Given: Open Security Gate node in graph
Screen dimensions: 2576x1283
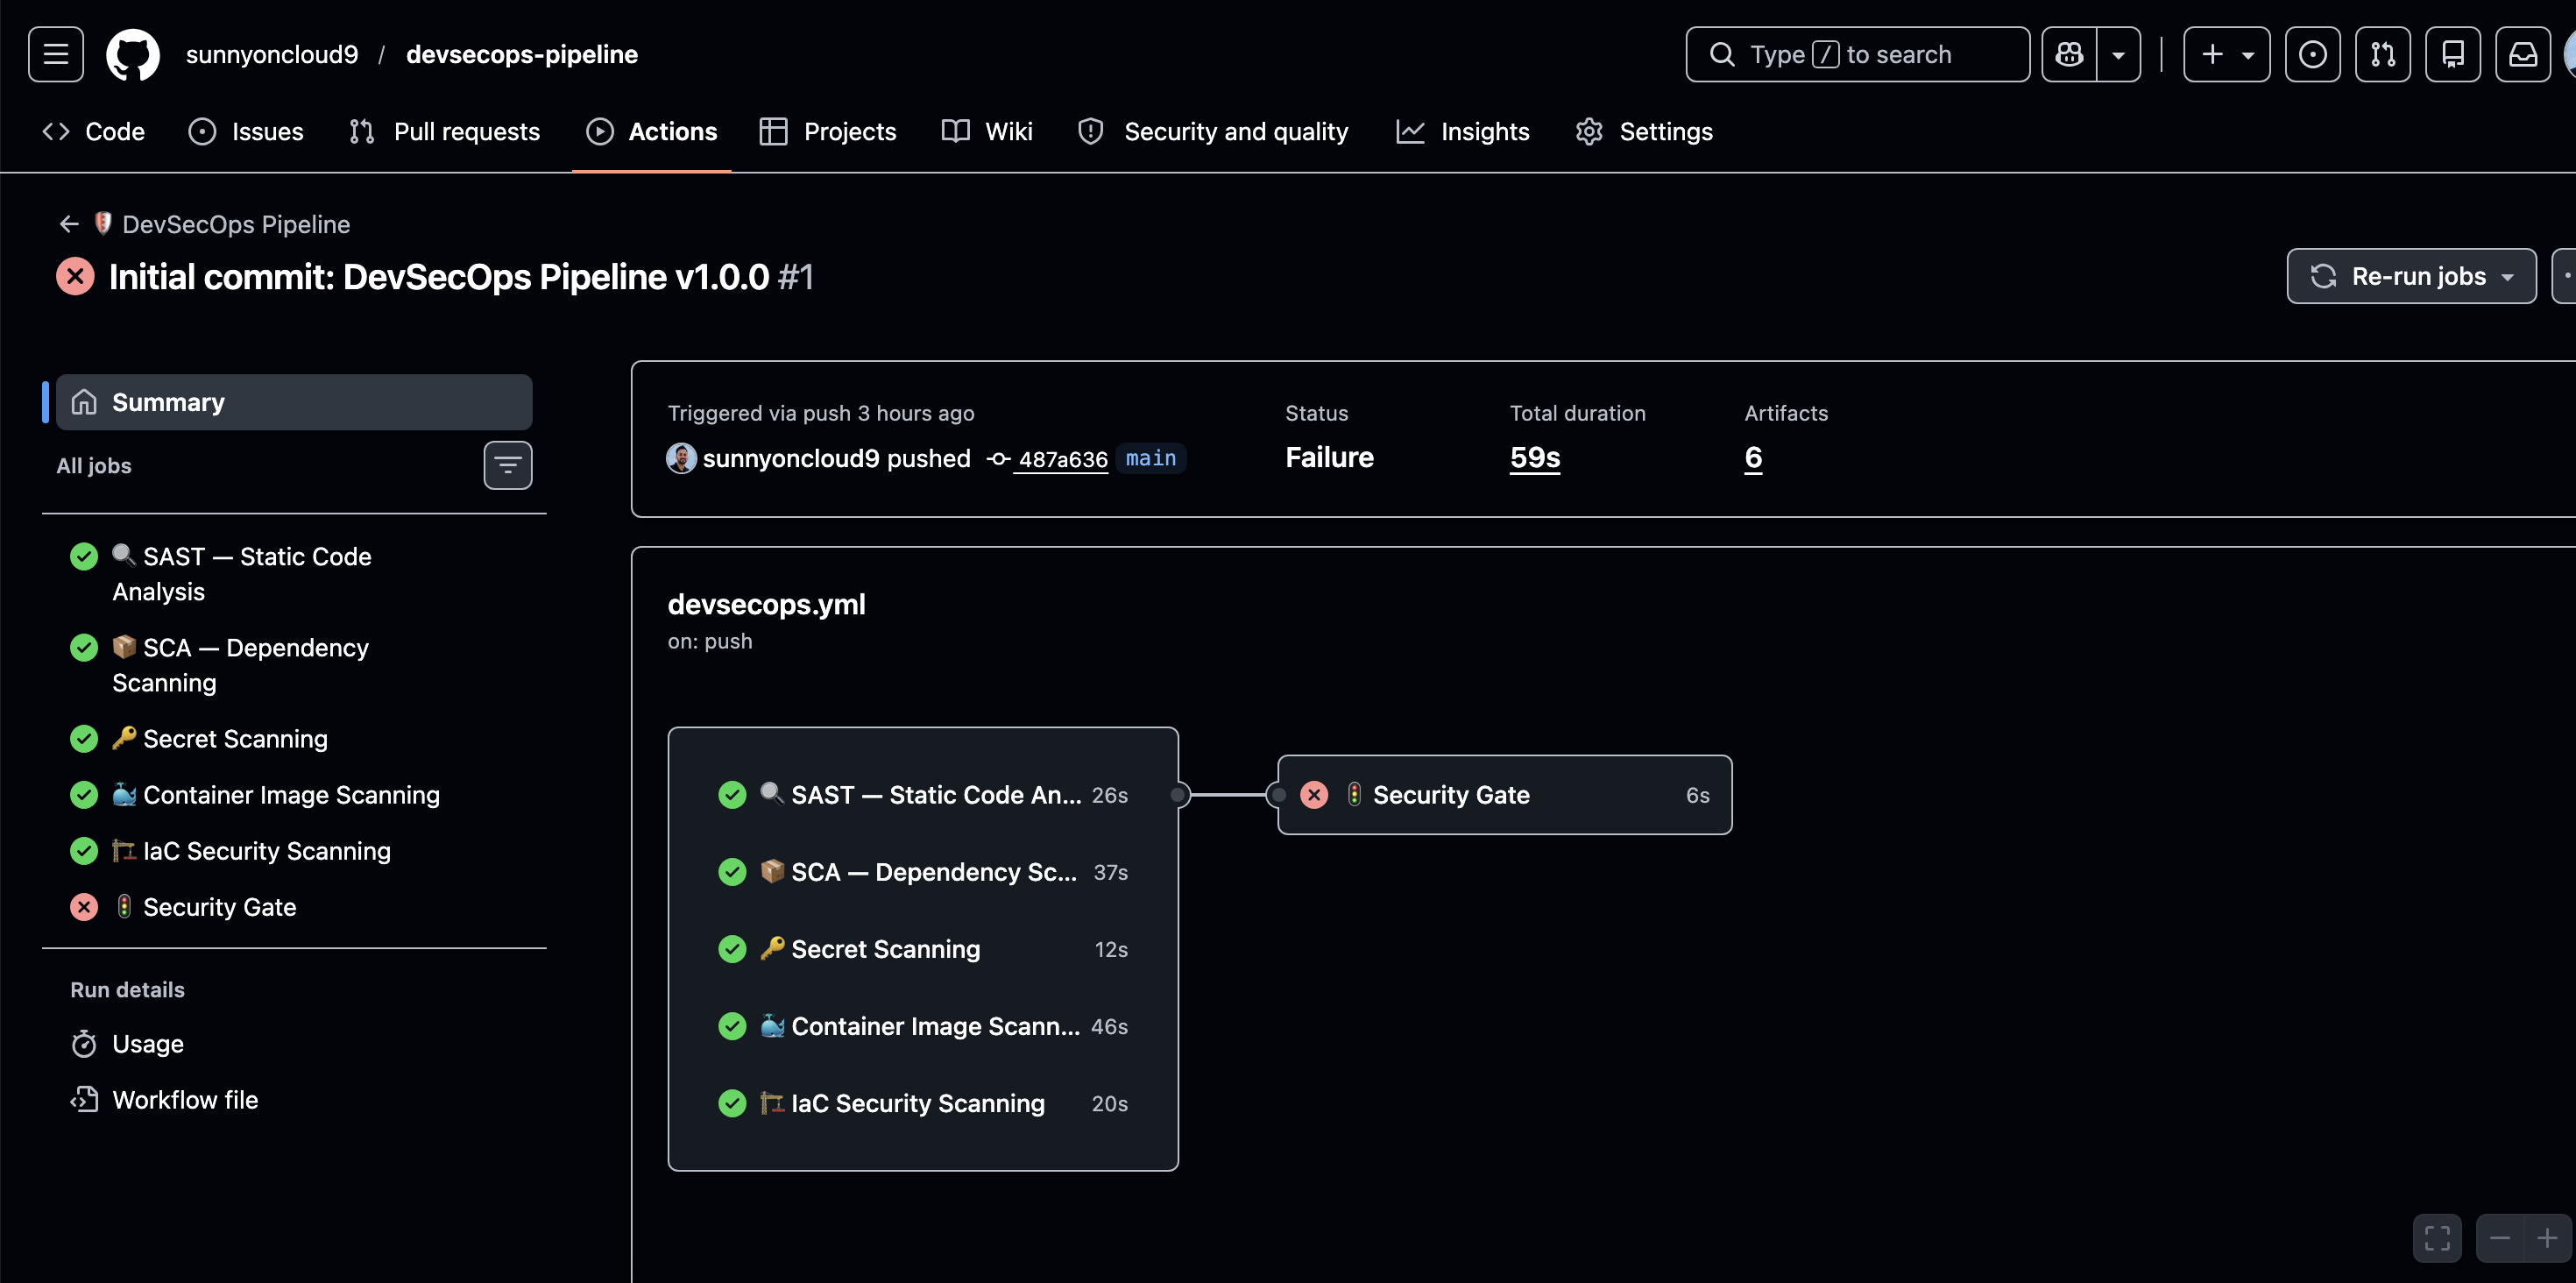Looking at the screenshot, I should (1505, 795).
